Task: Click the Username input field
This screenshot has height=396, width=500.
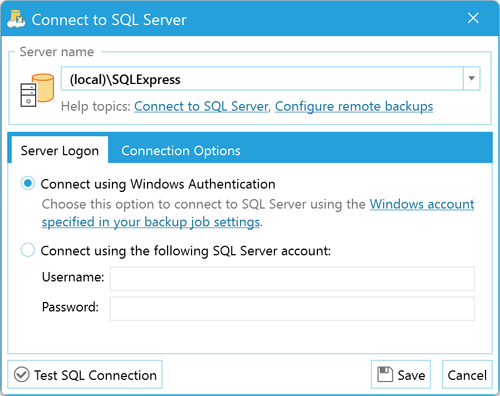Action: [x=292, y=278]
